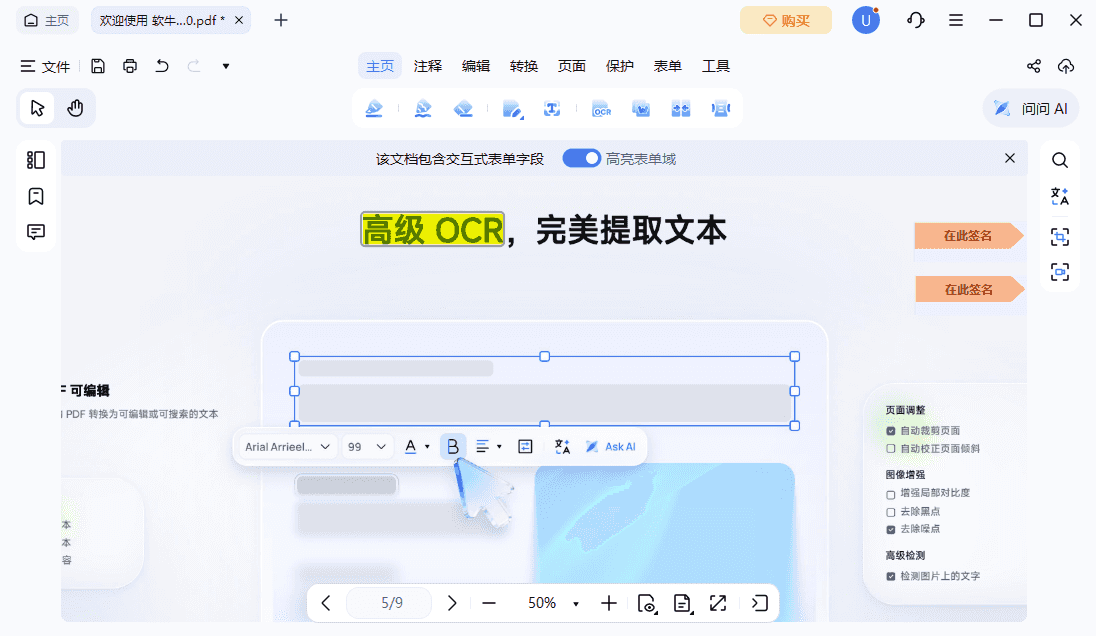1096x636 pixels.
Task: Select the highlighter tool in the main toolbar
Action: tap(374, 108)
